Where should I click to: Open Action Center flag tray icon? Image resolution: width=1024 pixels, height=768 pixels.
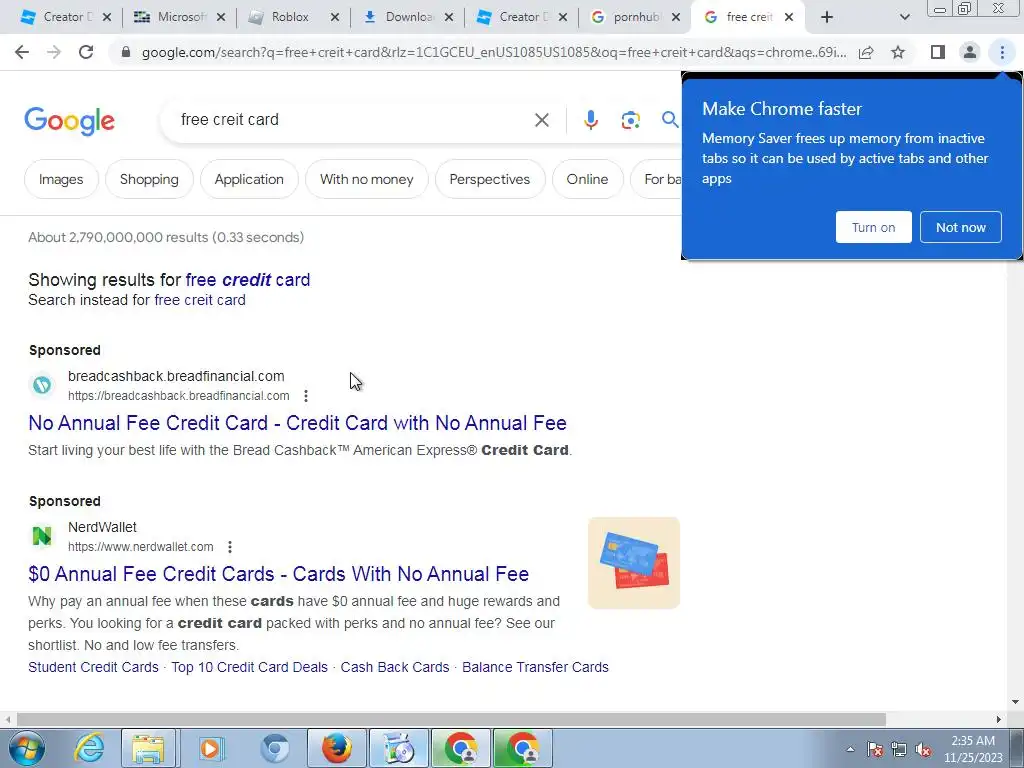tap(875, 750)
